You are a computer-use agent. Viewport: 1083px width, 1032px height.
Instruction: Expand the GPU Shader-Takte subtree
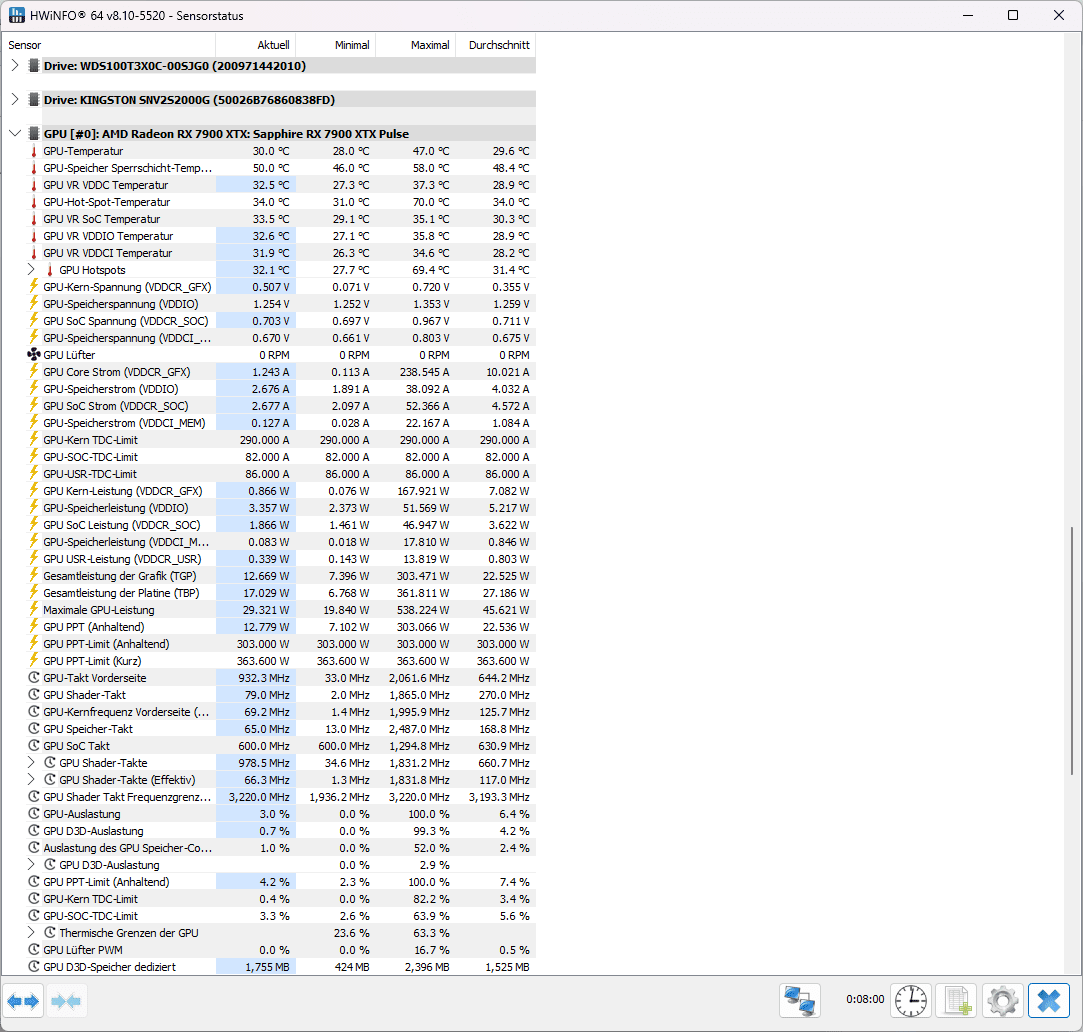(31, 763)
